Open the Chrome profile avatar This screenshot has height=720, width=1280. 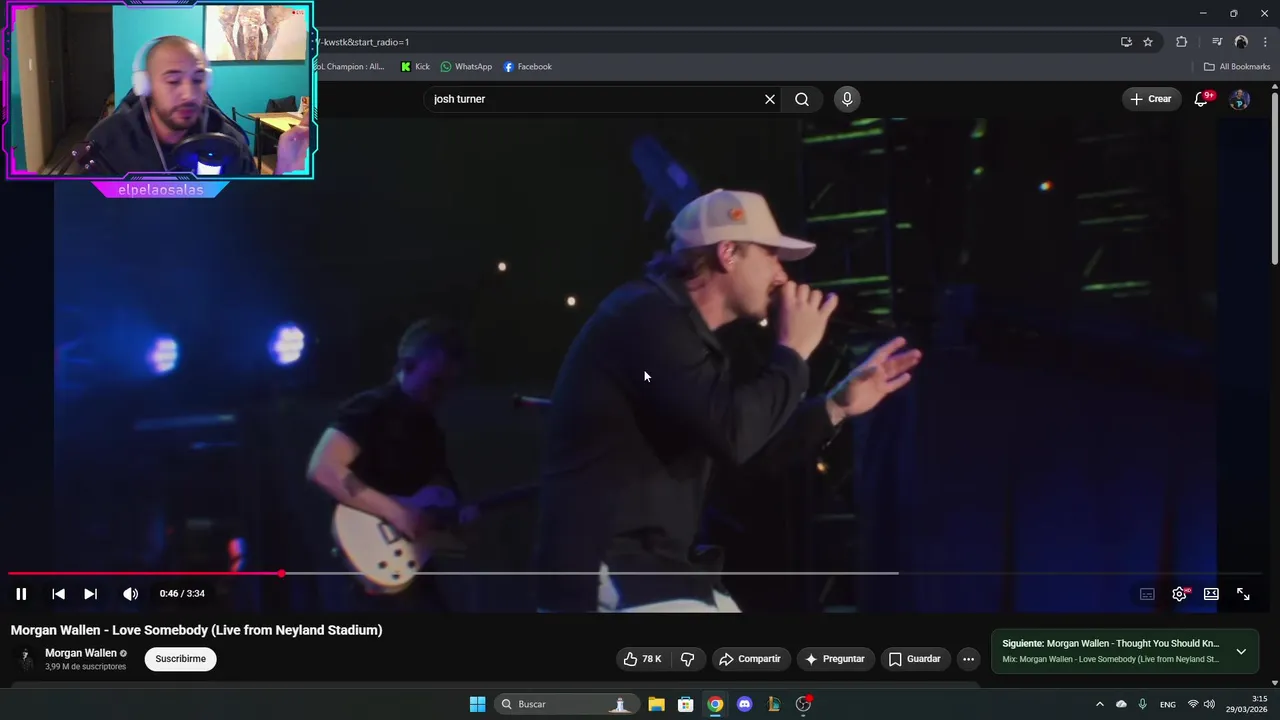(x=1241, y=42)
